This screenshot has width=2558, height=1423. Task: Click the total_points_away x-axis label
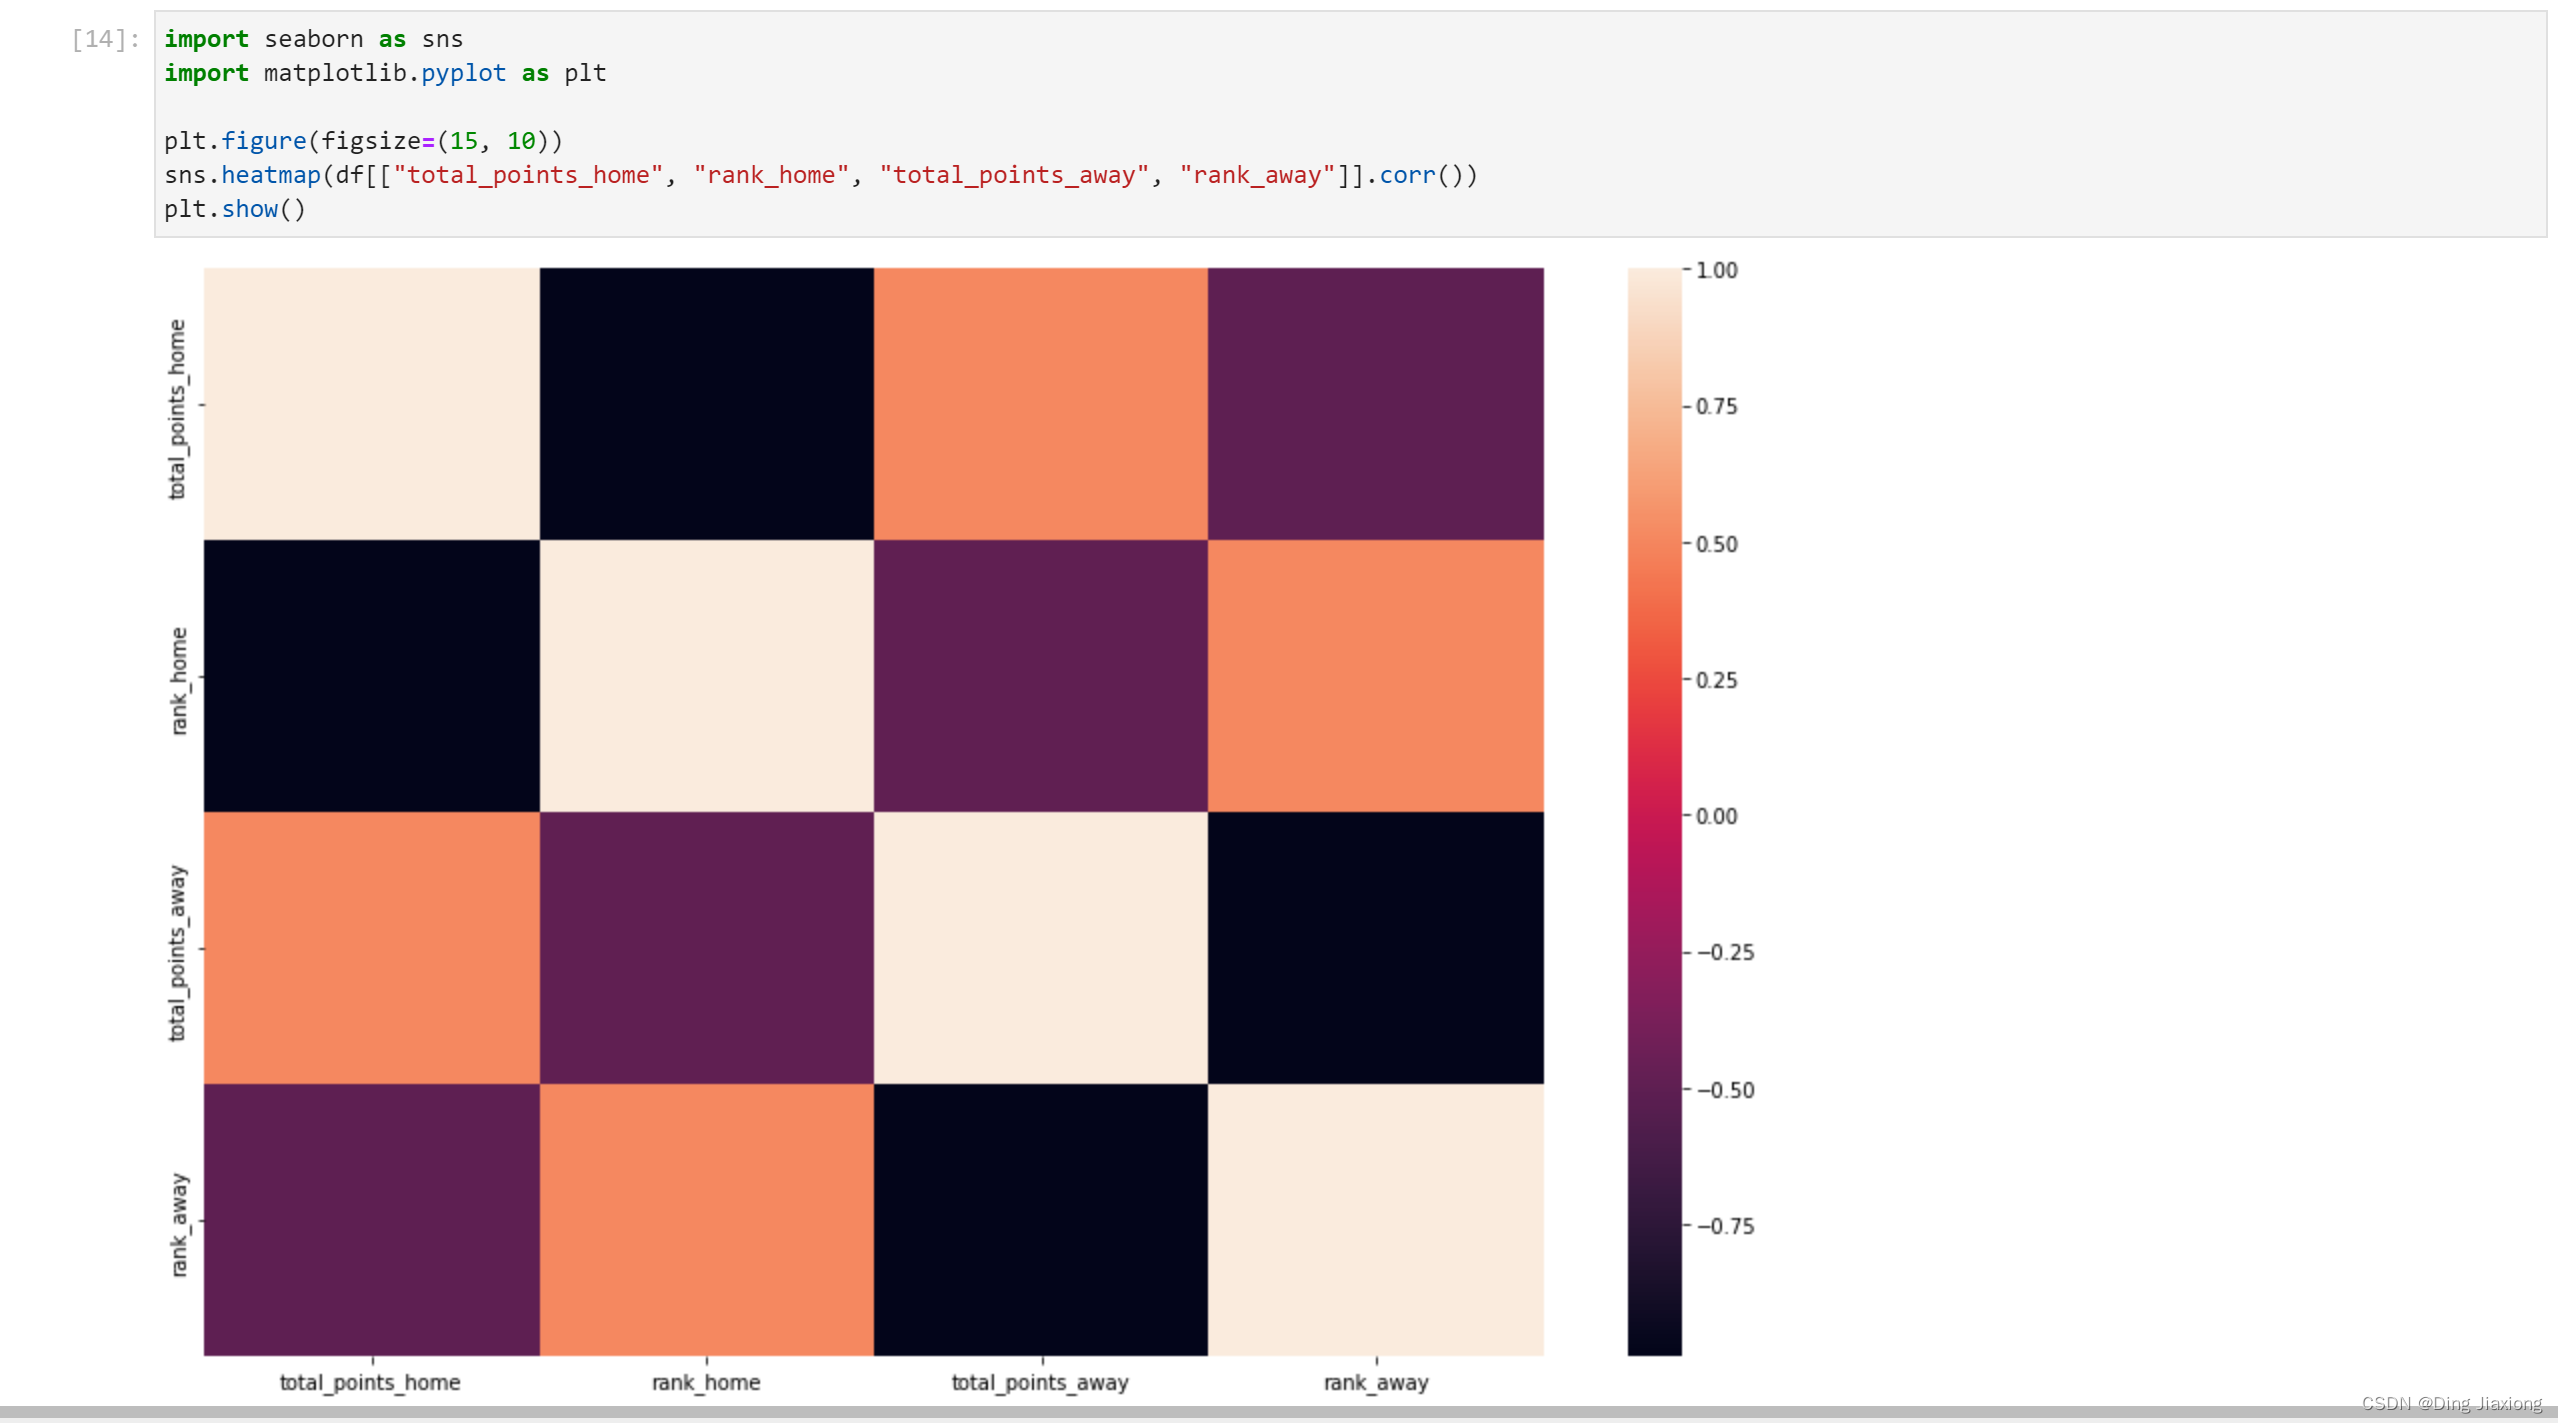tap(1040, 1383)
